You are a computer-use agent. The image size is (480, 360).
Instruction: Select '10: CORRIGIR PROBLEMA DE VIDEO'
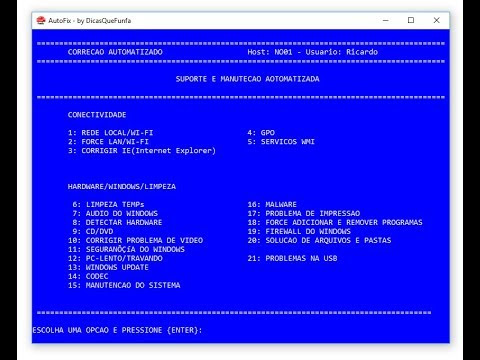[x=135, y=241]
